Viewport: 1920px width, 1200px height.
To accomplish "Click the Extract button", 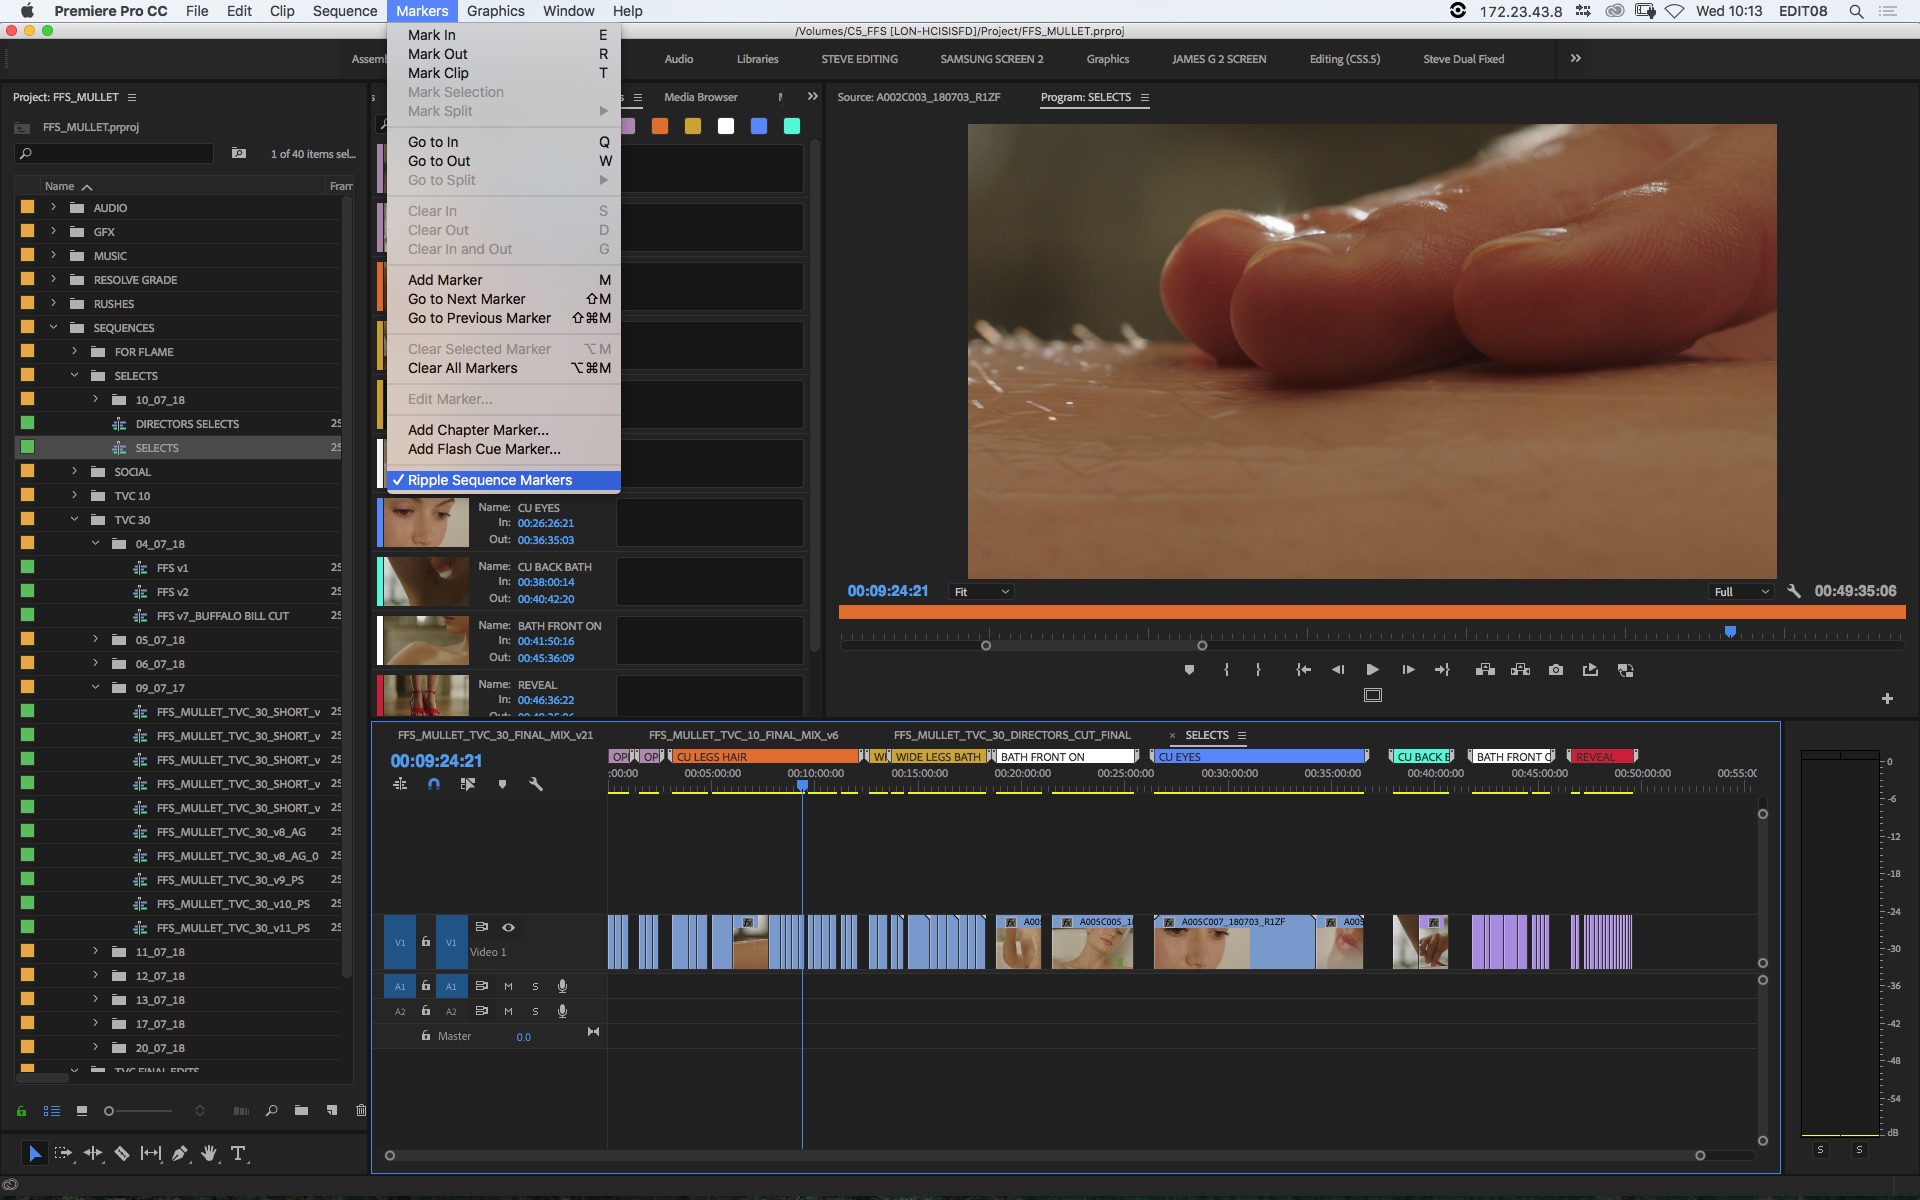I will (1520, 670).
